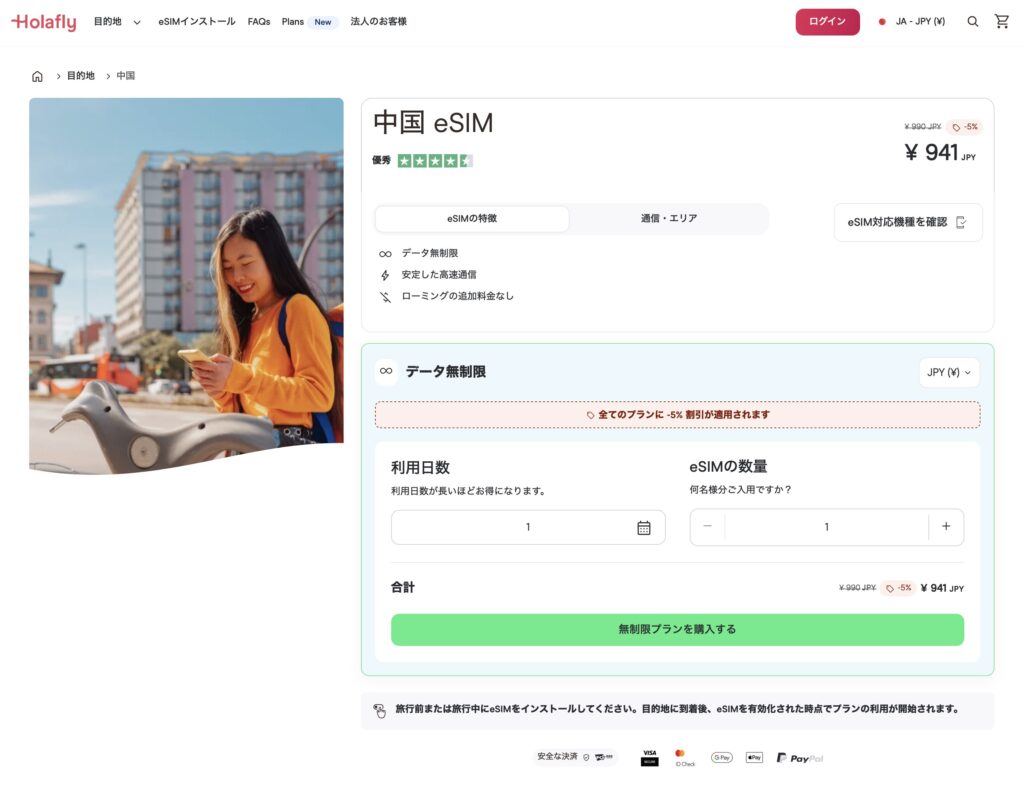The width and height of the screenshot is (1024, 791).
Task: Click the 無制限プランを購入する purchase button
Action: pyautogui.click(x=677, y=629)
